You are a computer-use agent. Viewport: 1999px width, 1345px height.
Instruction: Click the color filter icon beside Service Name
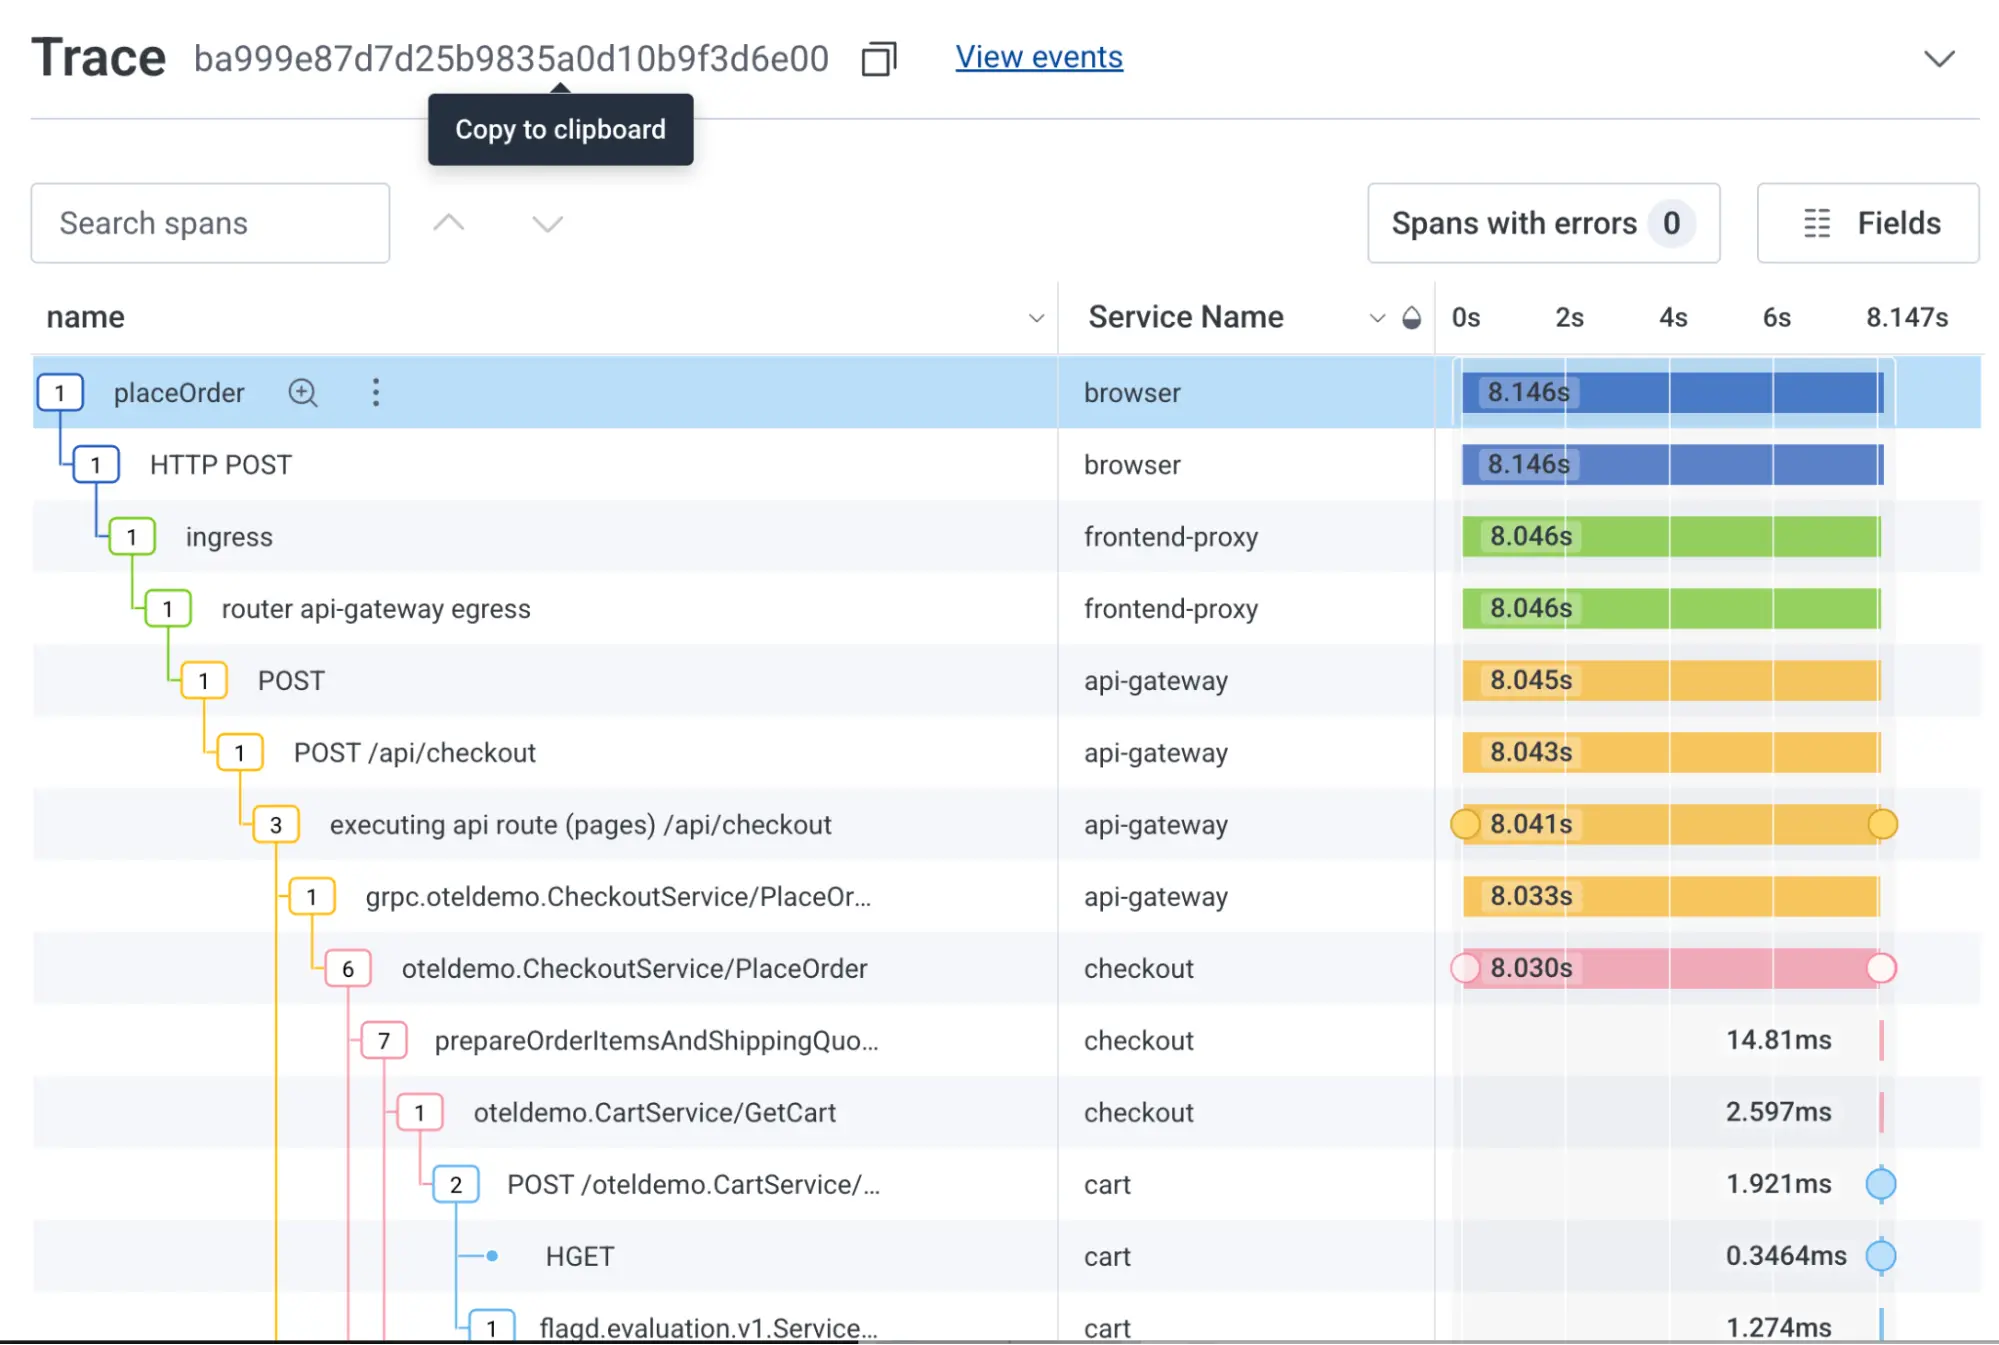coord(1410,317)
